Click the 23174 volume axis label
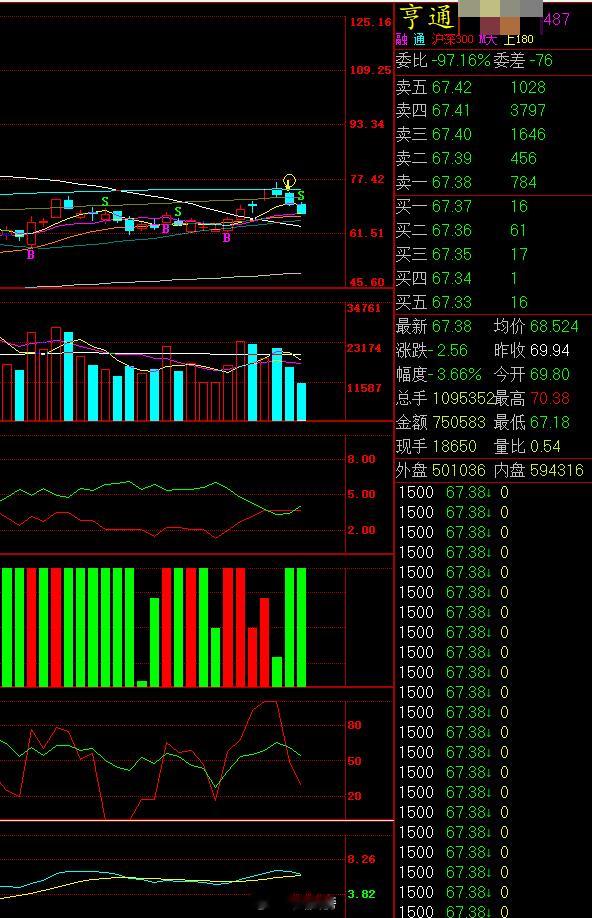The height and width of the screenshot is (918, 592). (364, 348)
